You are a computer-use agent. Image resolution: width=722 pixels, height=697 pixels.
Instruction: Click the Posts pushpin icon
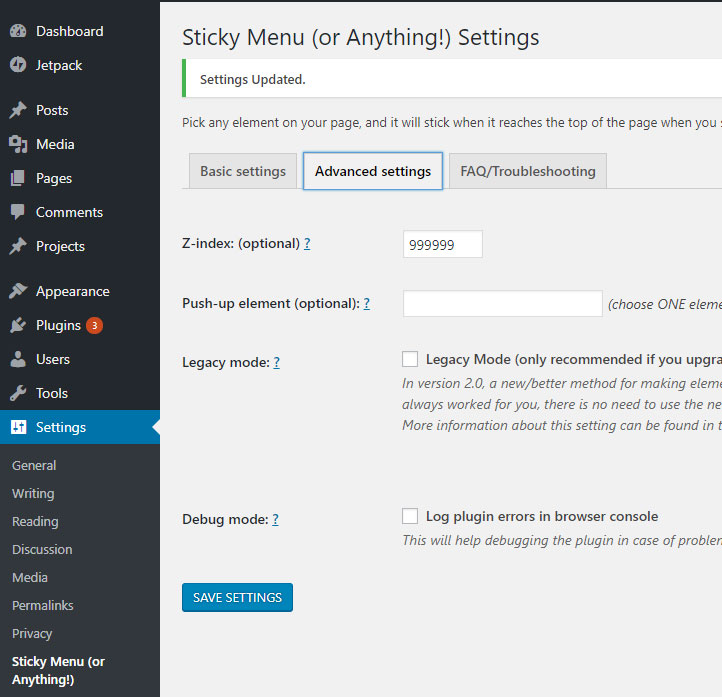pyautogui.click(x=18, y=110)
